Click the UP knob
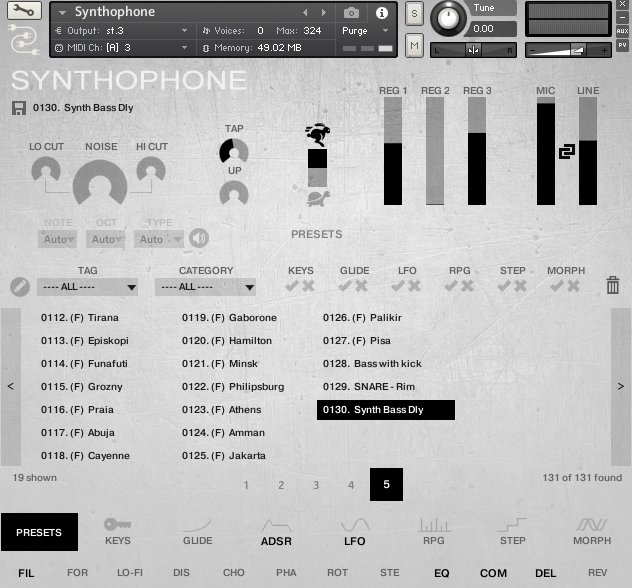632x588 pixels. click(x=234, y=193)
